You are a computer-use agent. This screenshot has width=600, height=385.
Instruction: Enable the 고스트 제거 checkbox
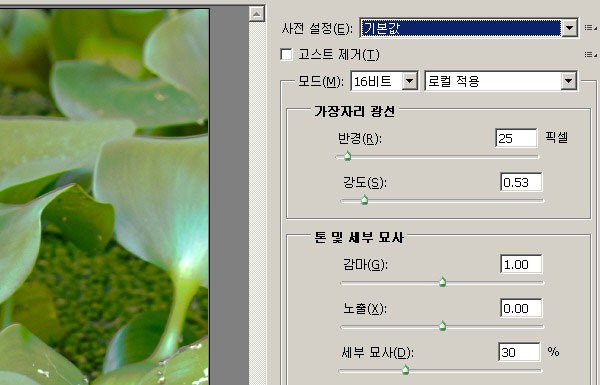(286, 54)
